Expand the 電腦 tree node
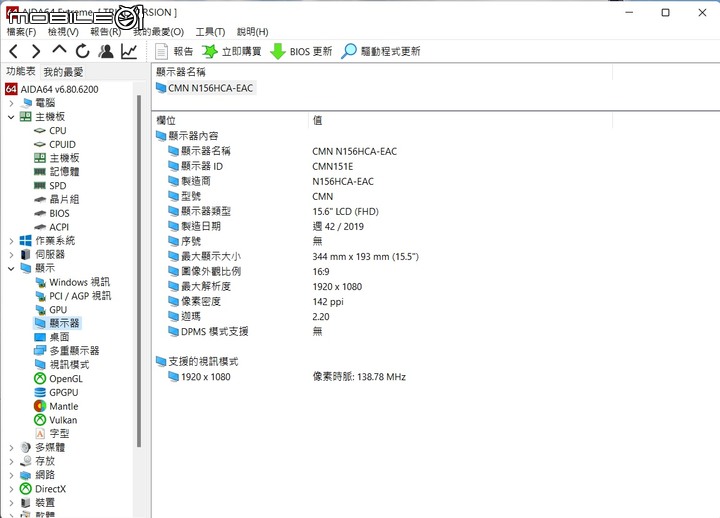 click(x=11, y=103)
